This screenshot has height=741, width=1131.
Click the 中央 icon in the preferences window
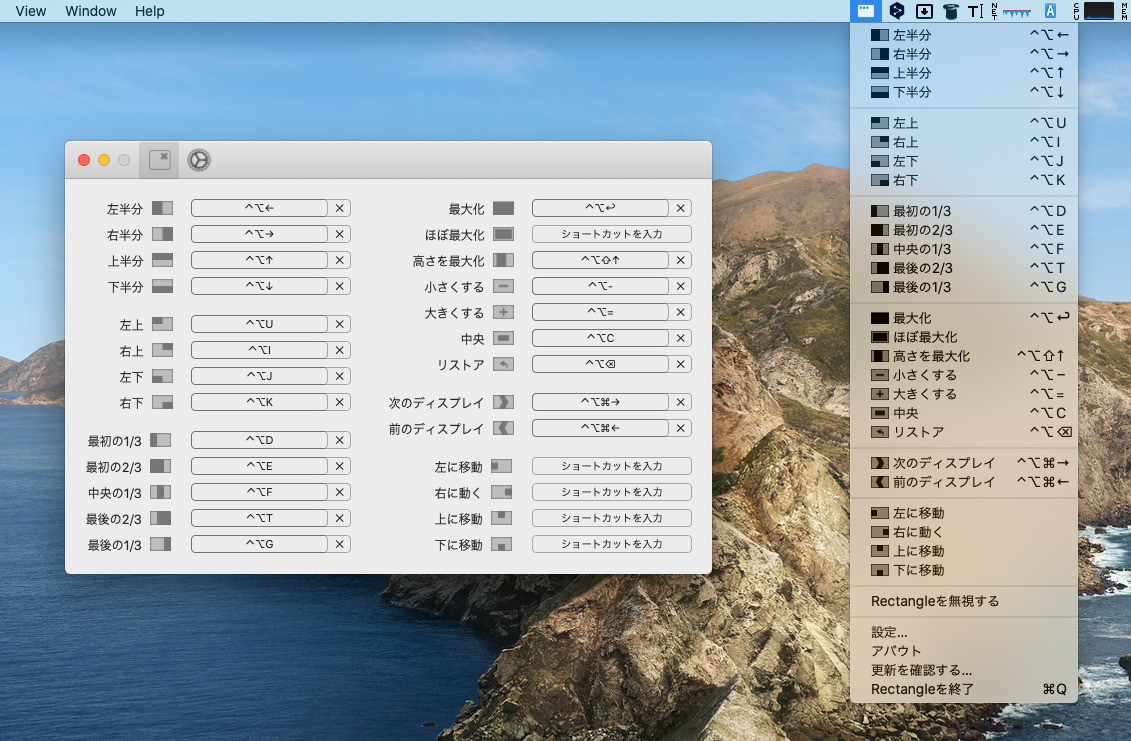(x=503, y=339)
